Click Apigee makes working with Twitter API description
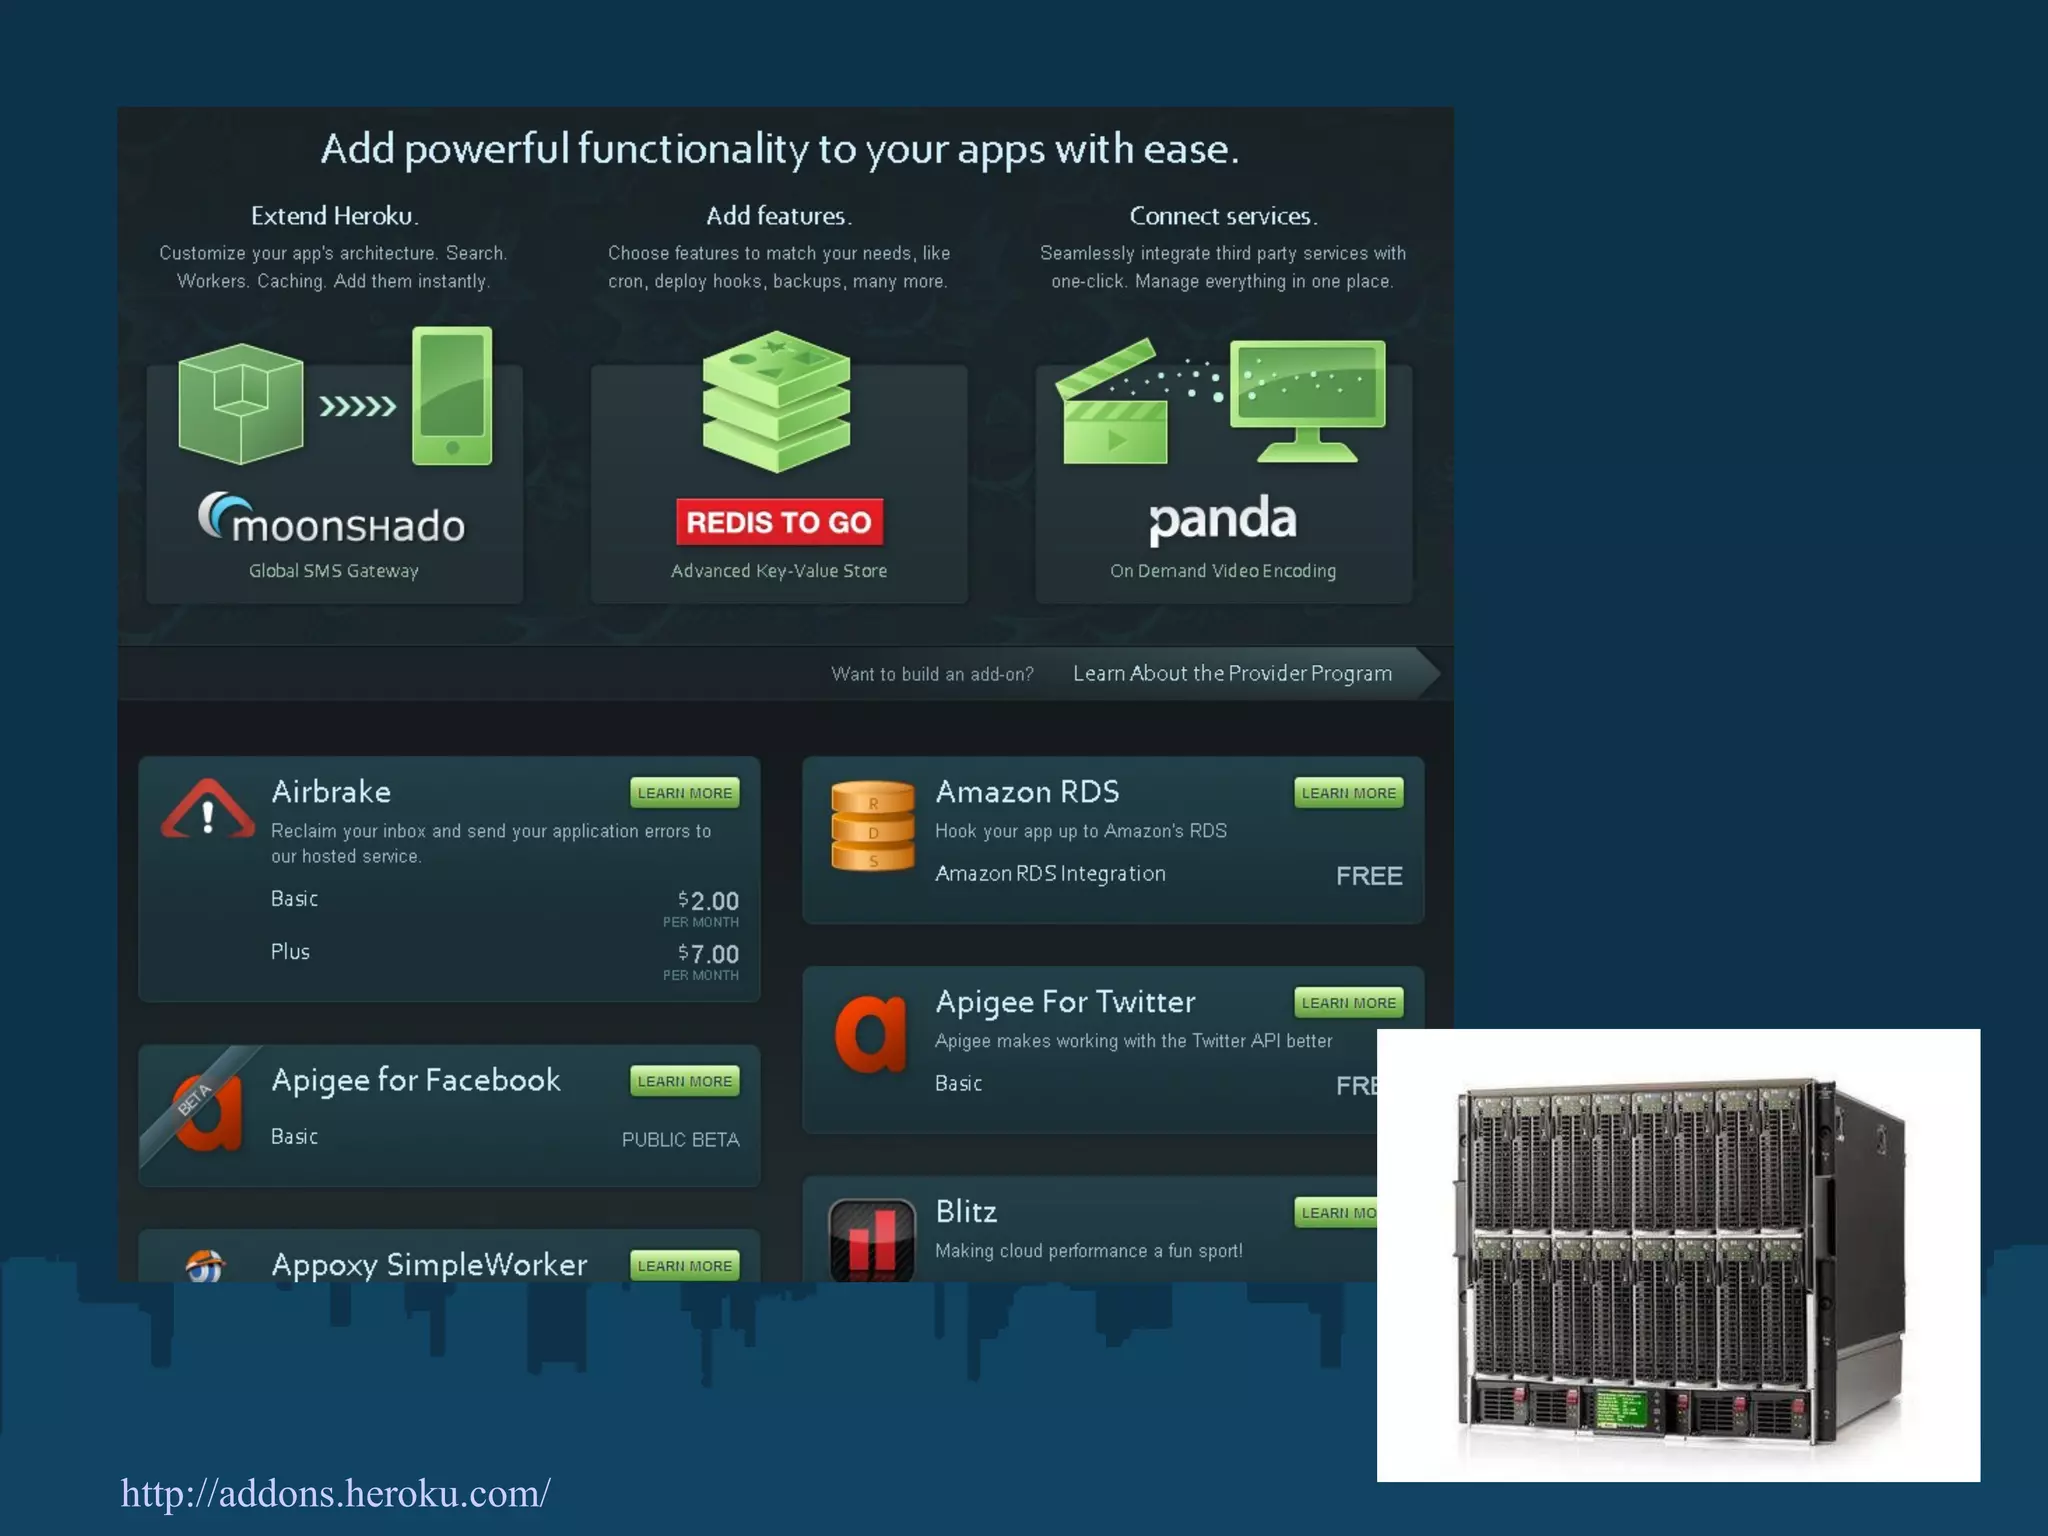Viewport: 2048px width, 1536px height. (x=1134, y=1041)
